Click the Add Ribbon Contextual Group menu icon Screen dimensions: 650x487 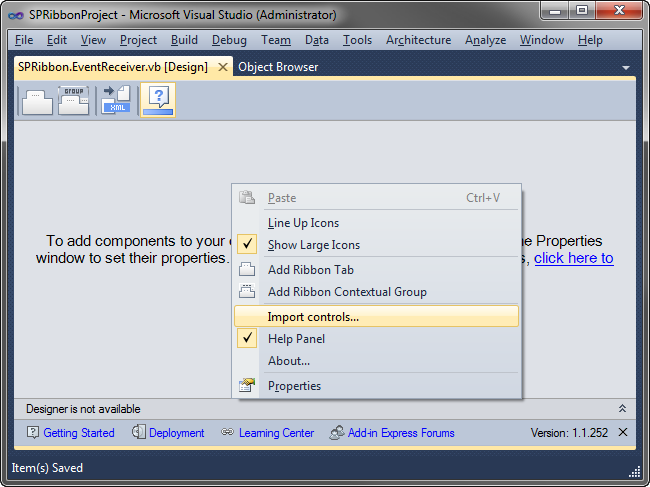pos(247,291)
